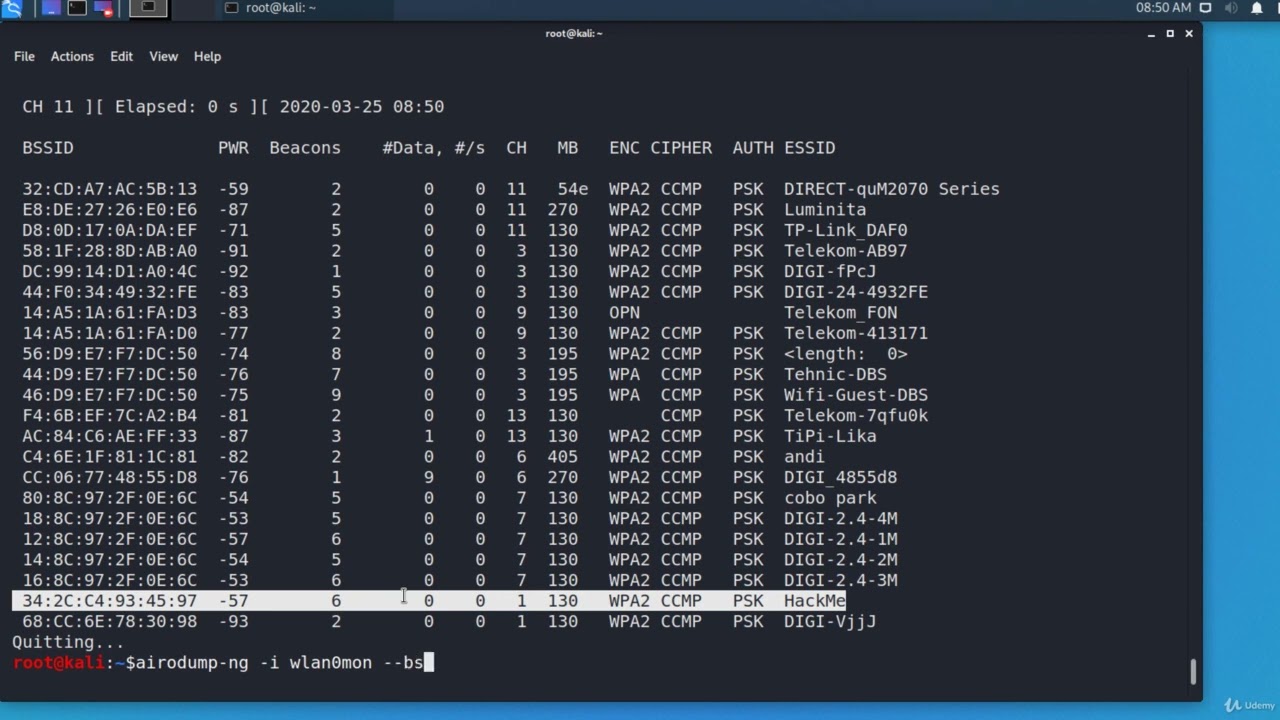This screenshot has height=720, width=1280.
Task: Click the show desktop launcher in the panel
Action: point(51,9)
